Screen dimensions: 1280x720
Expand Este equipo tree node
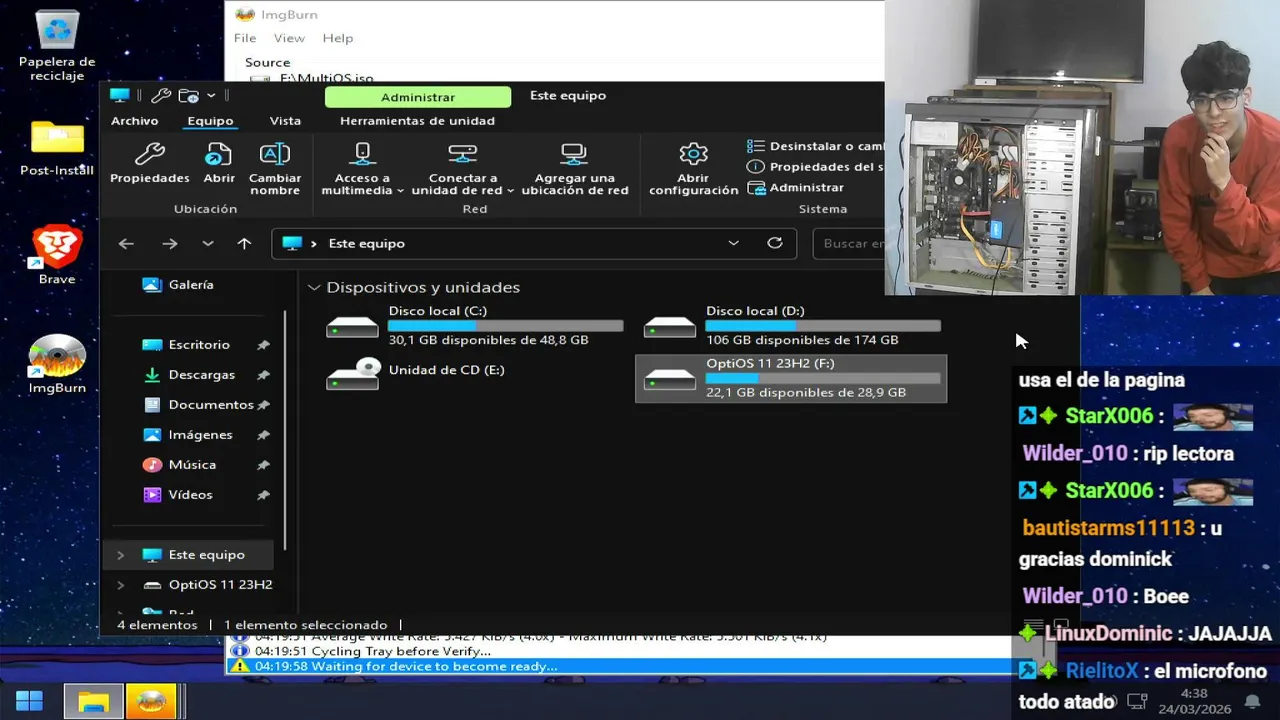click(120, 555)
